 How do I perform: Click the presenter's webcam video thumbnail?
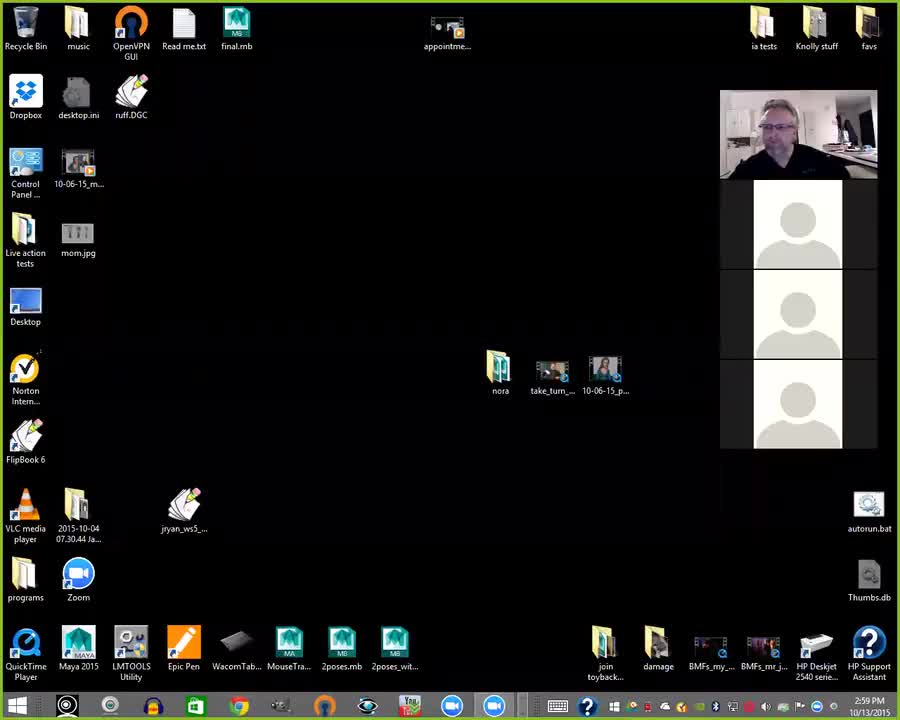click(798, 134)
